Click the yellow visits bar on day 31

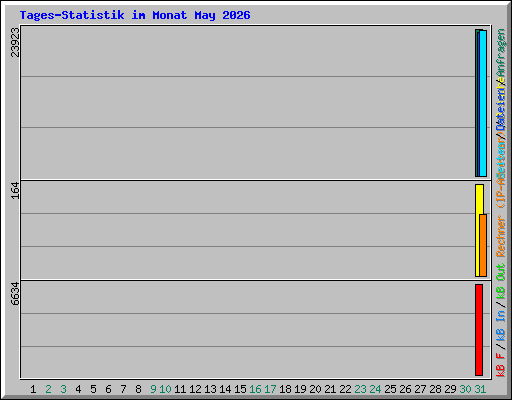[x=478, y=230]
